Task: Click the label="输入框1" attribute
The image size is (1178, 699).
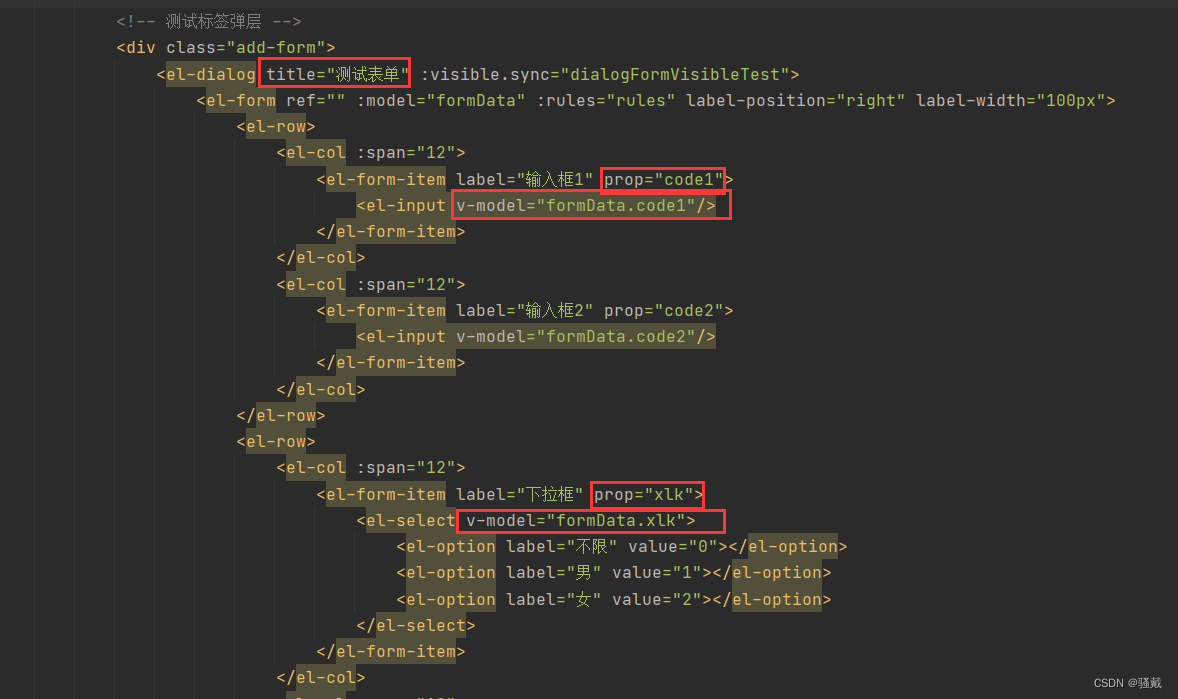Action: [525, 179]
